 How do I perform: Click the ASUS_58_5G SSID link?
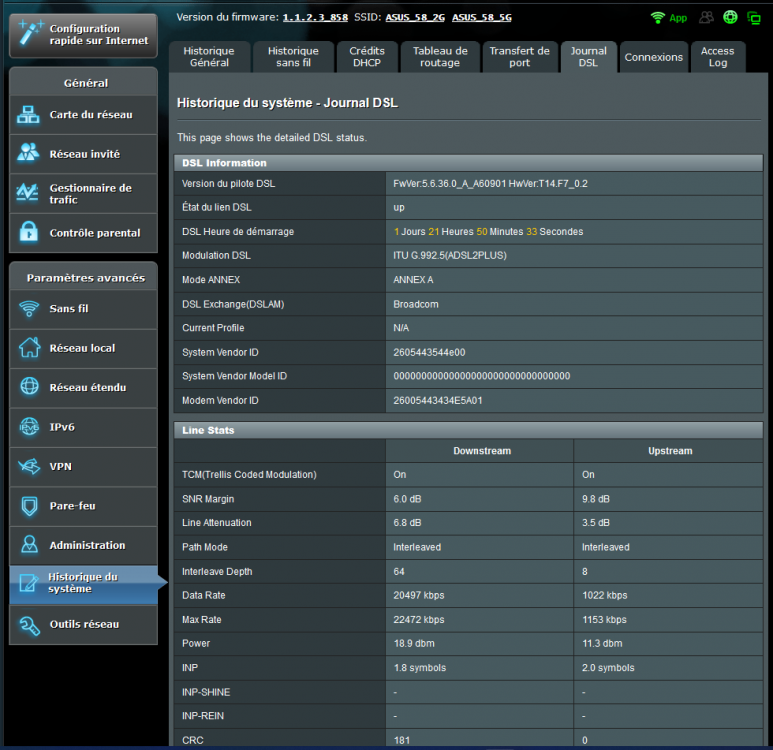[x=482, y=18]
